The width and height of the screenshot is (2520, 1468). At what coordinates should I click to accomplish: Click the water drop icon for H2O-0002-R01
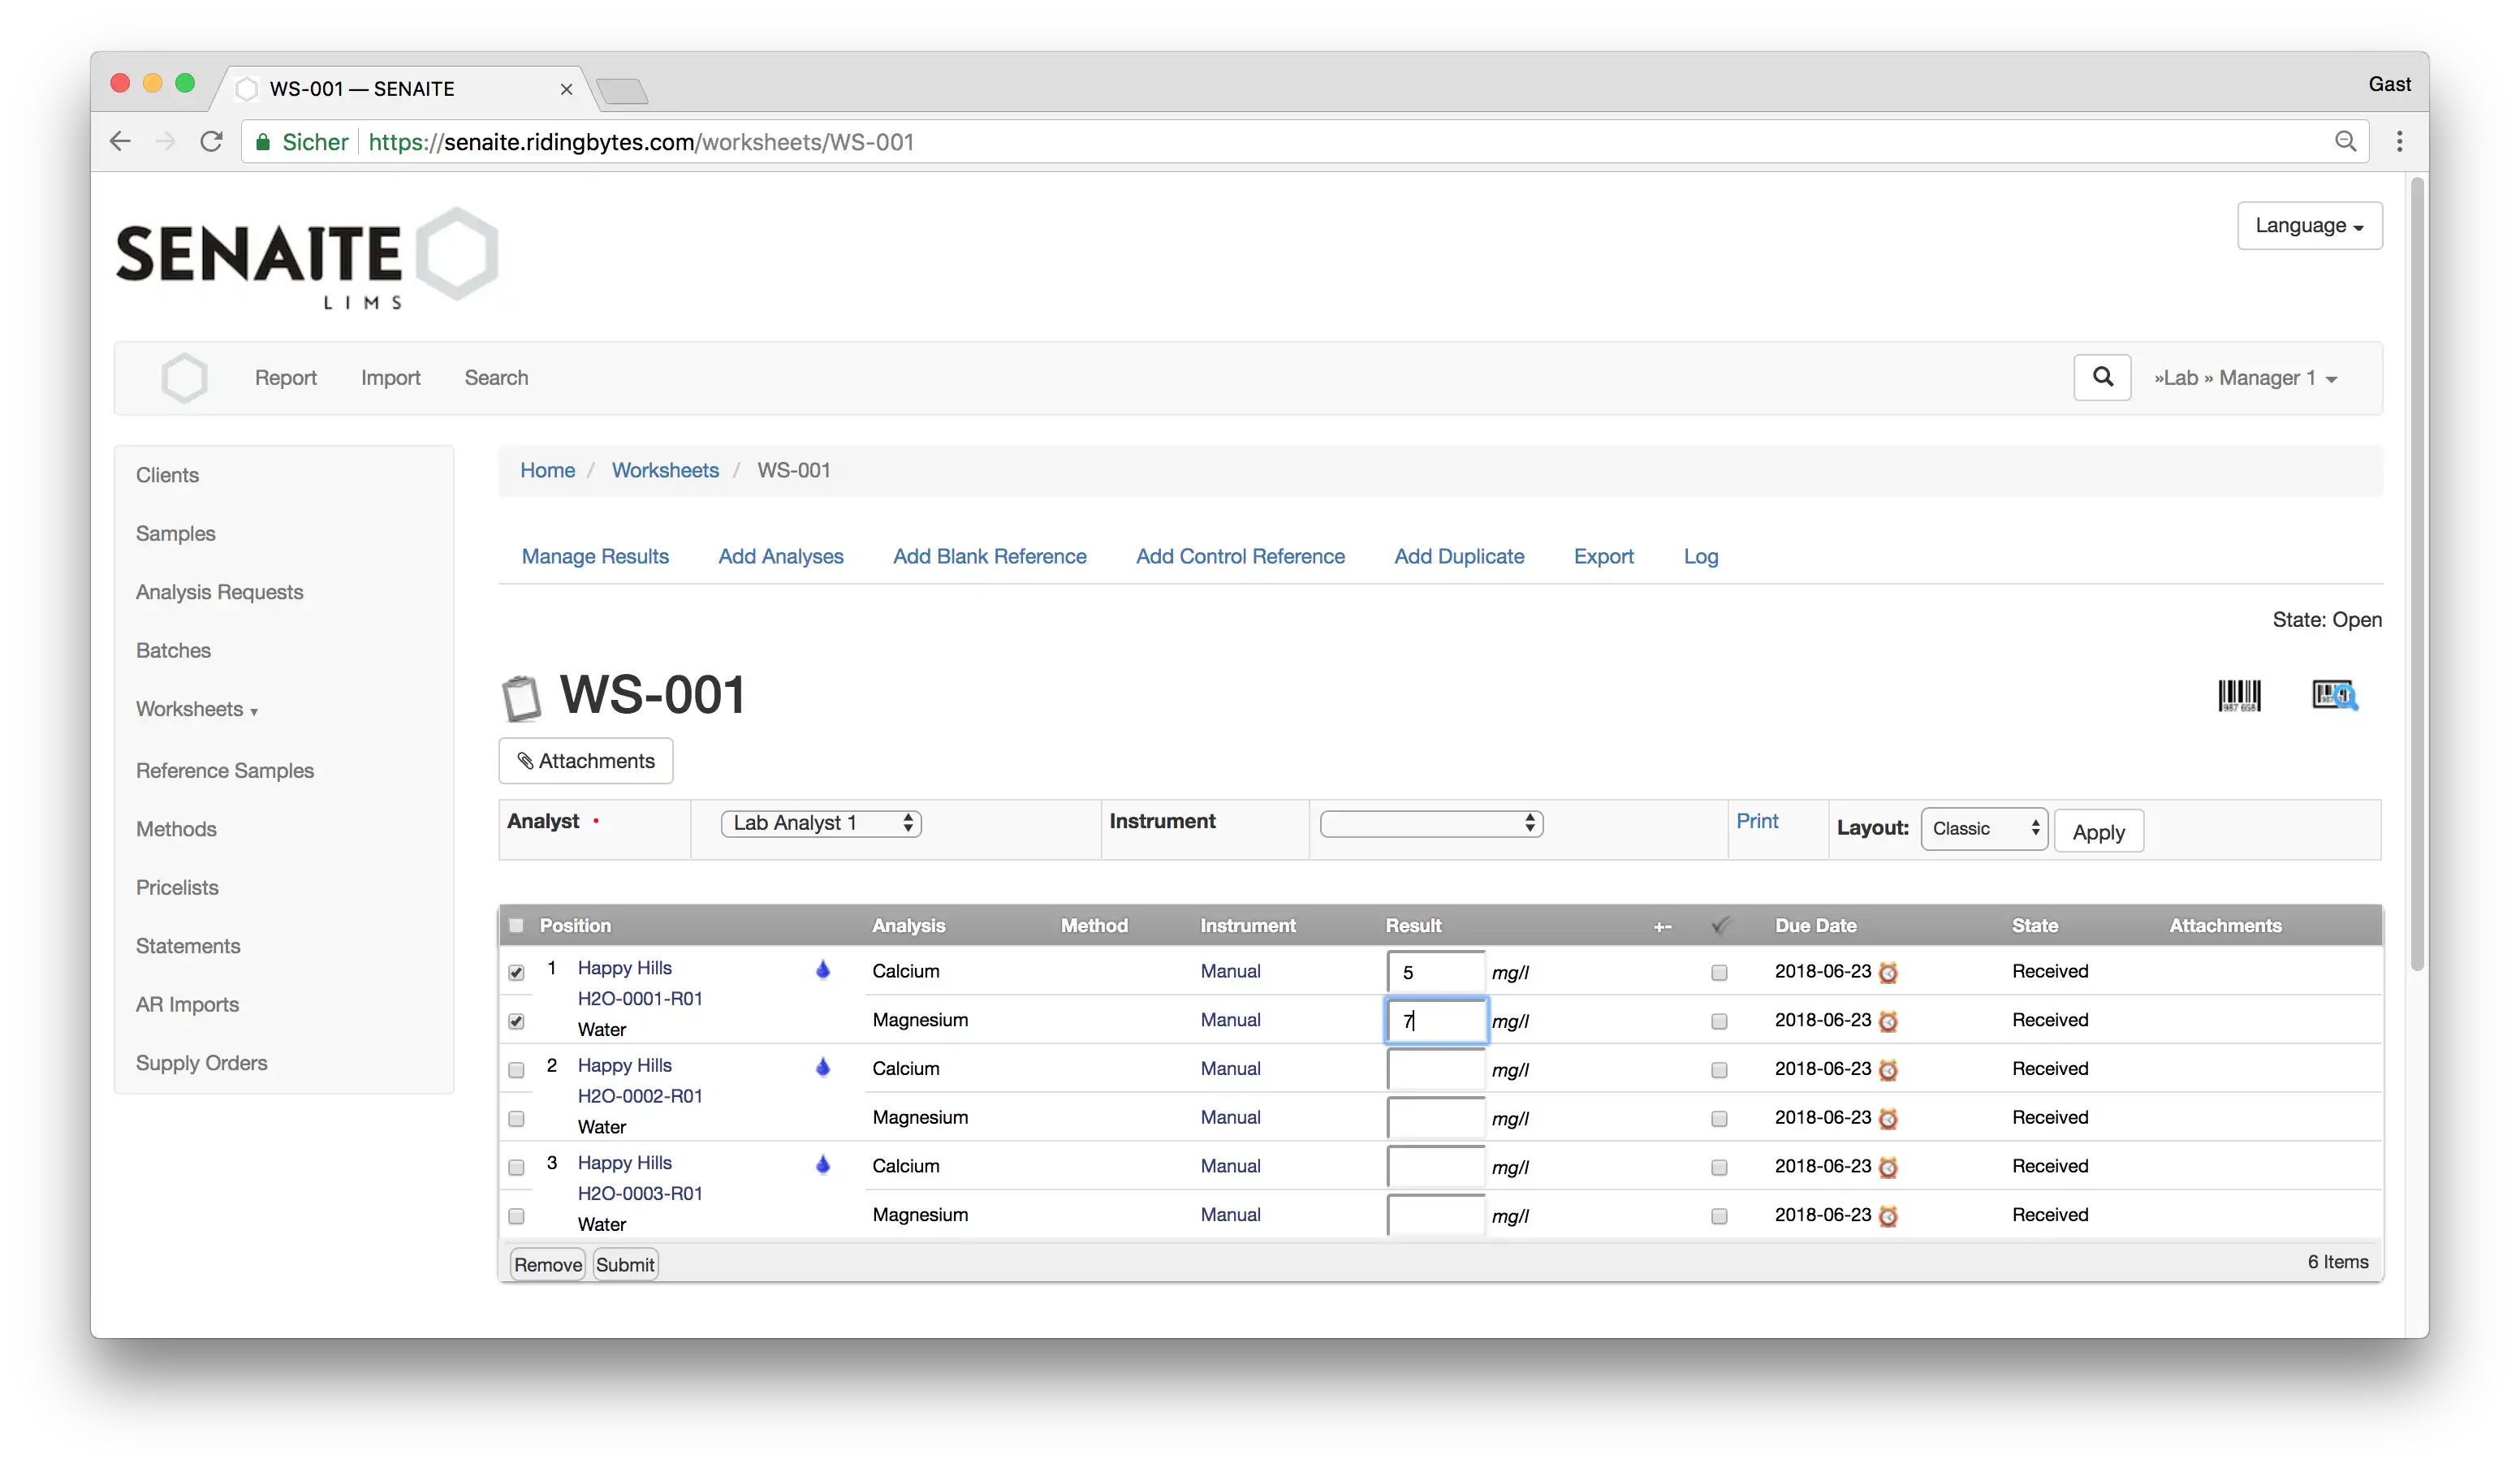coord(822,1066)
